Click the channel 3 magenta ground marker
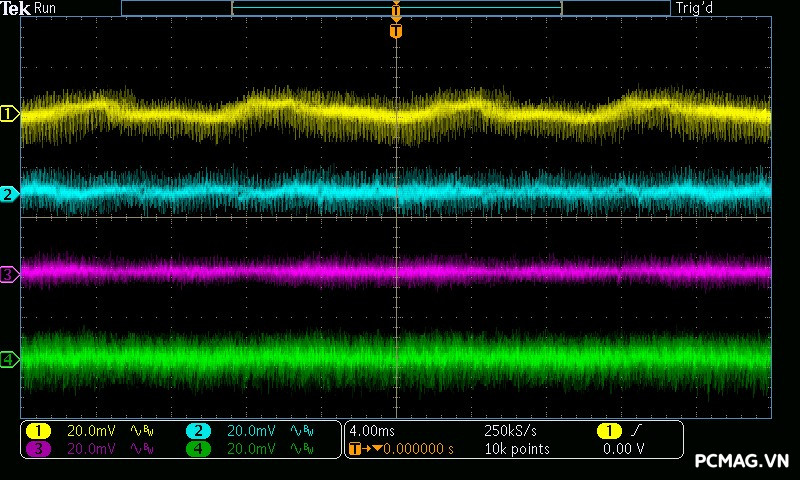This screenshot has width=800, height=480. pyautogui.click(x=9, y=273)
